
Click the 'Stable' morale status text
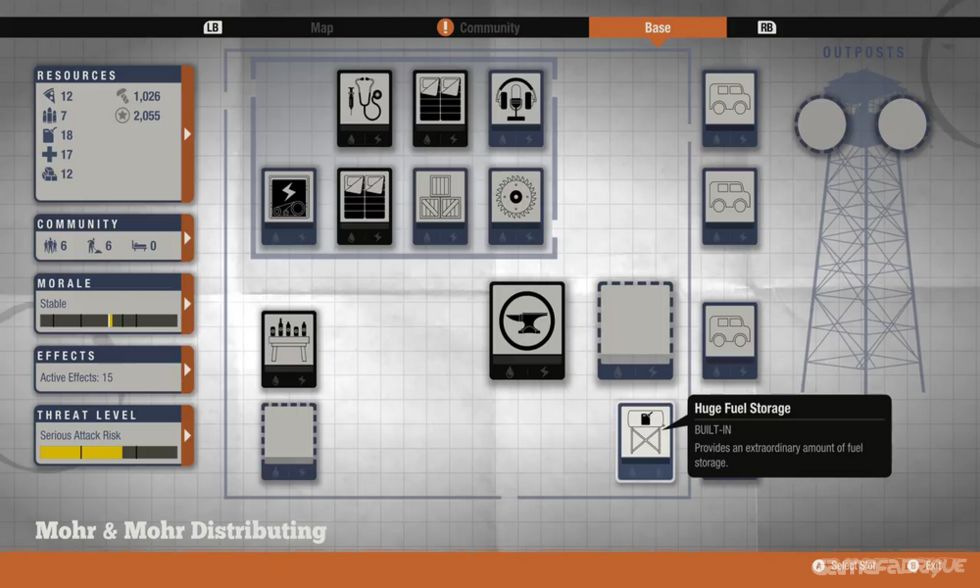pos(53,304)
